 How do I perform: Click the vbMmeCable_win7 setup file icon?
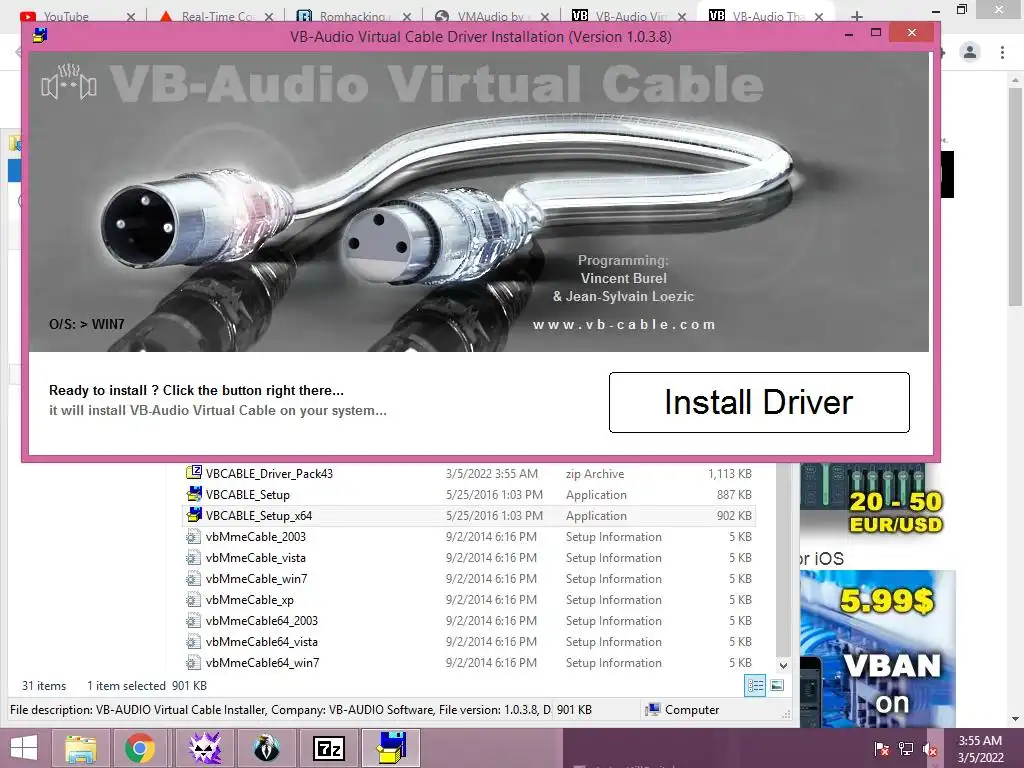pos(193,578)
